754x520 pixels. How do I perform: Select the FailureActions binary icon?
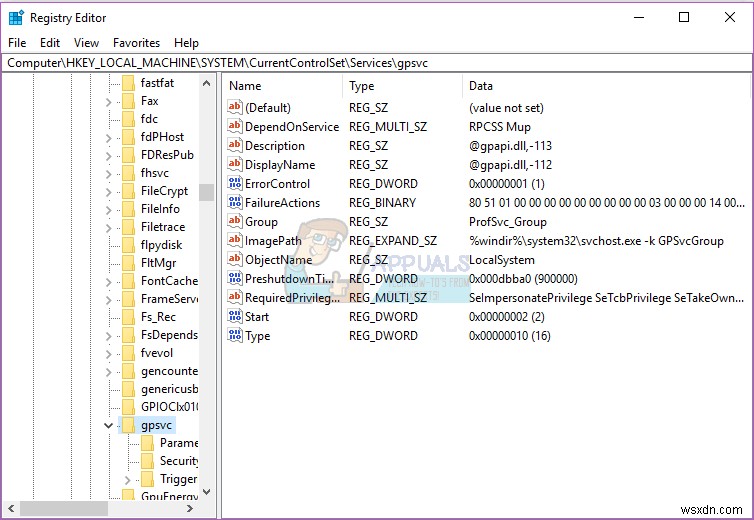[235, 203]
